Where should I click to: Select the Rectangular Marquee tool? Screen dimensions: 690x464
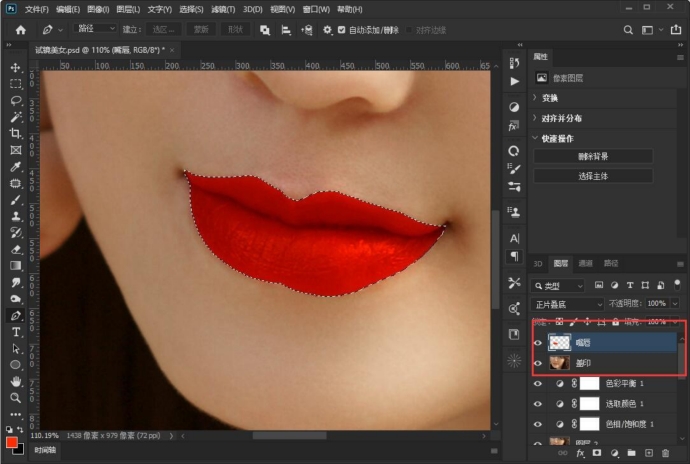tap(16, 84)
